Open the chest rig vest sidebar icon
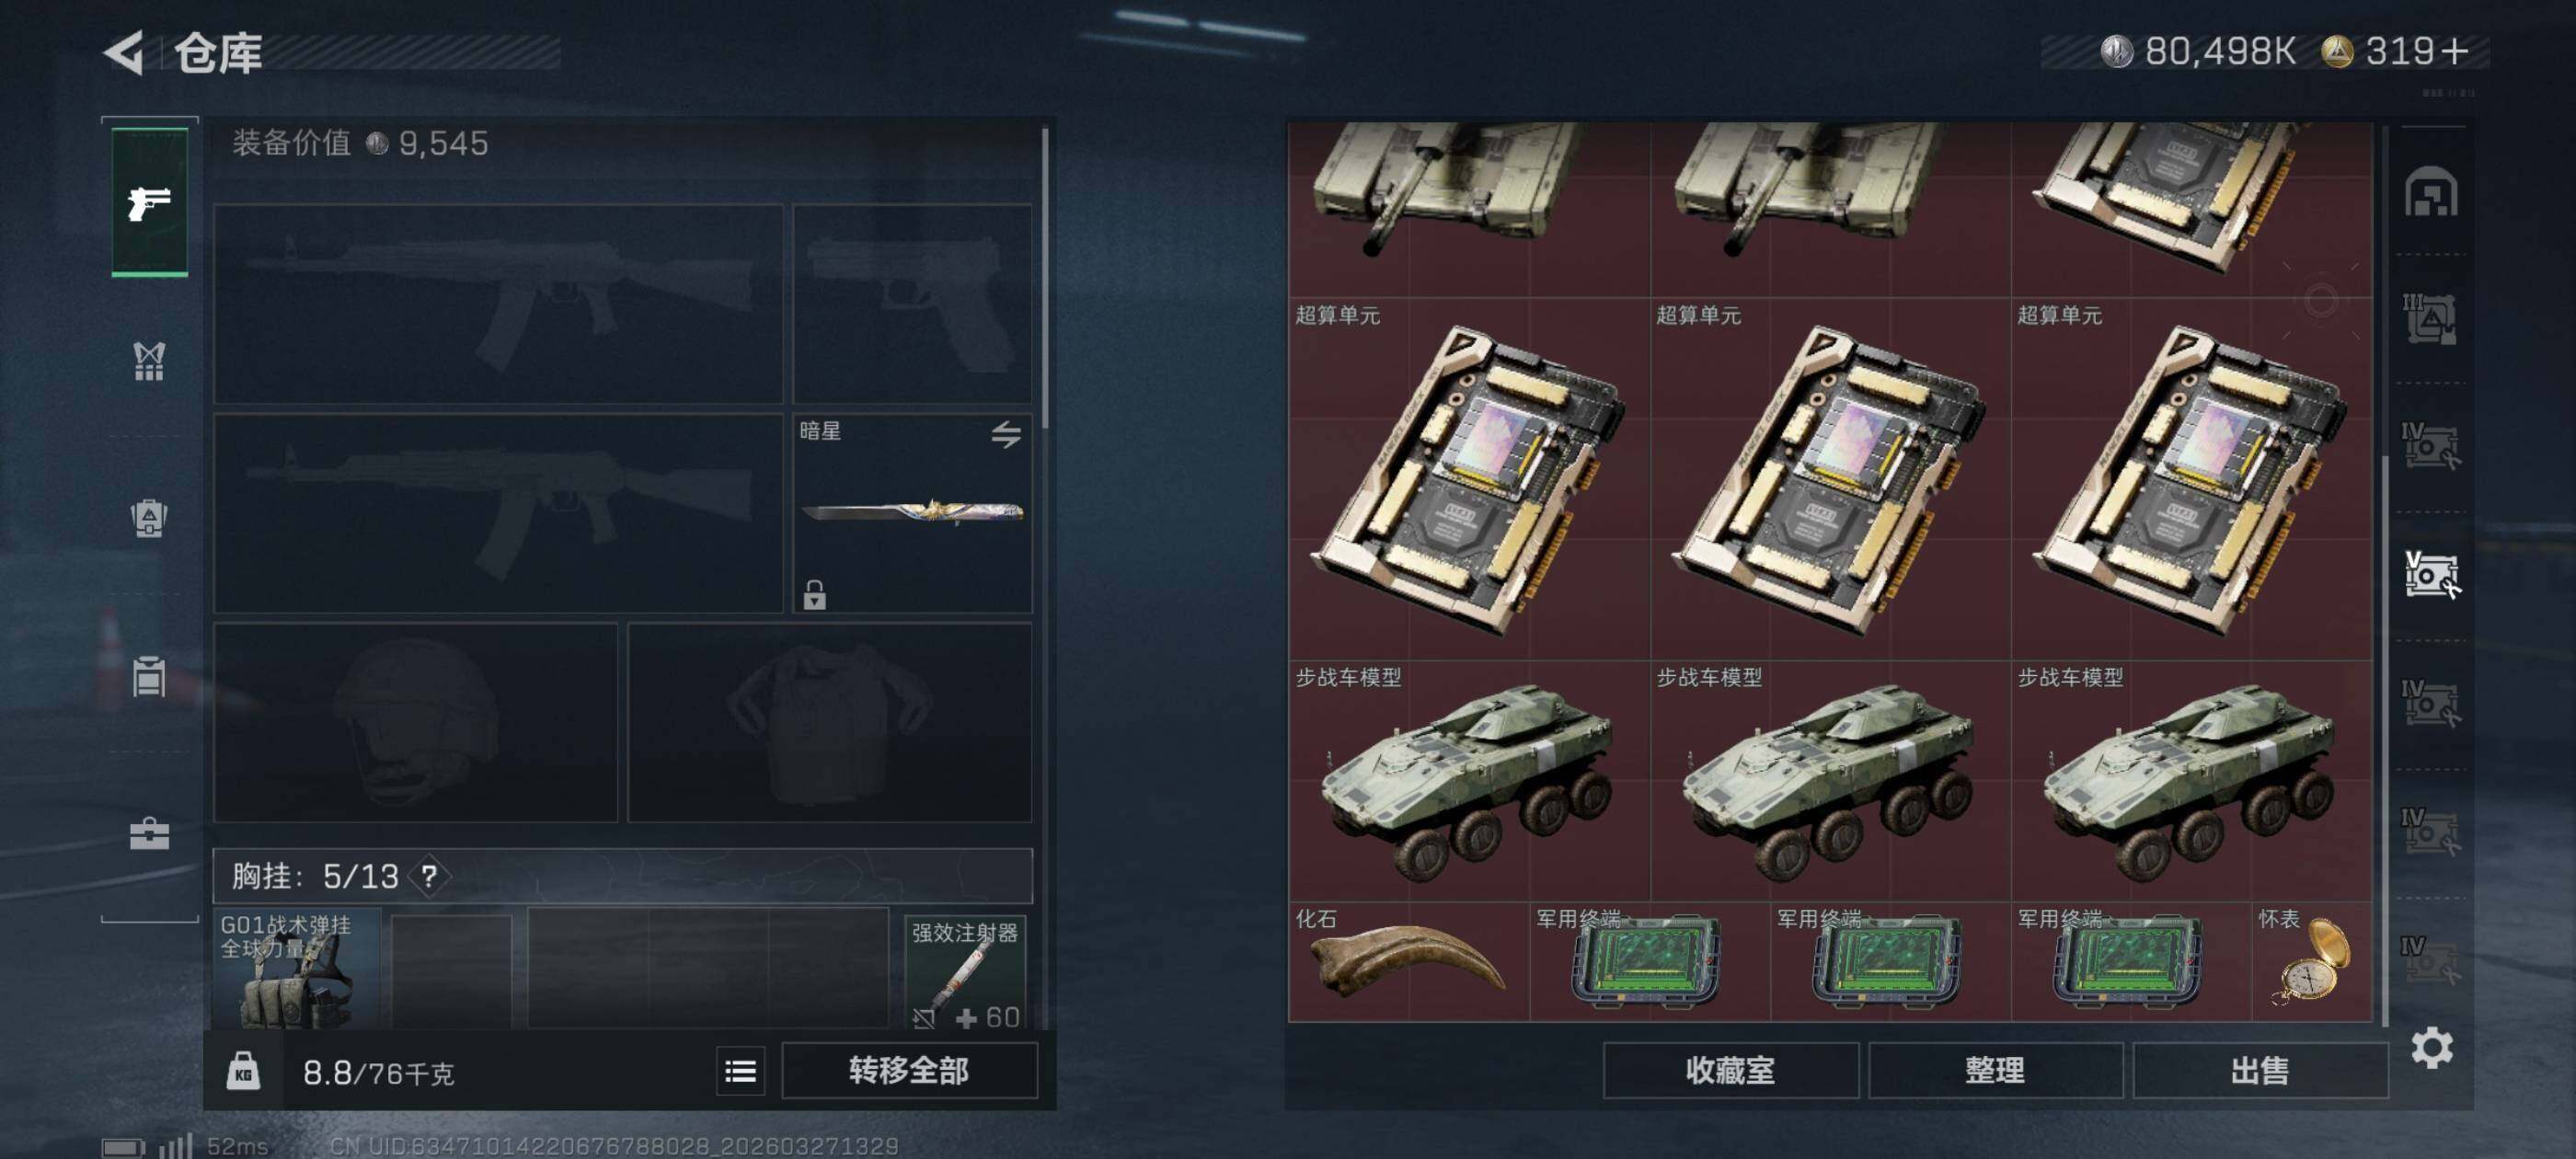This screenshot has height=1159, width=2576. tap(149, 361)
